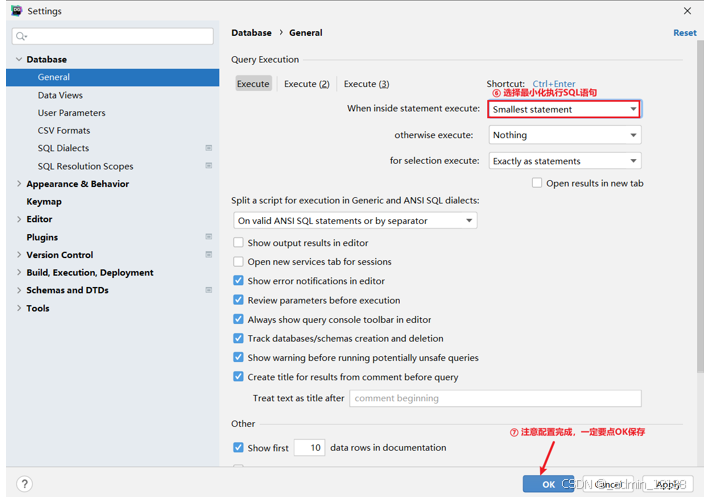Open the Exactly as statements dropdown

[565, 161]
